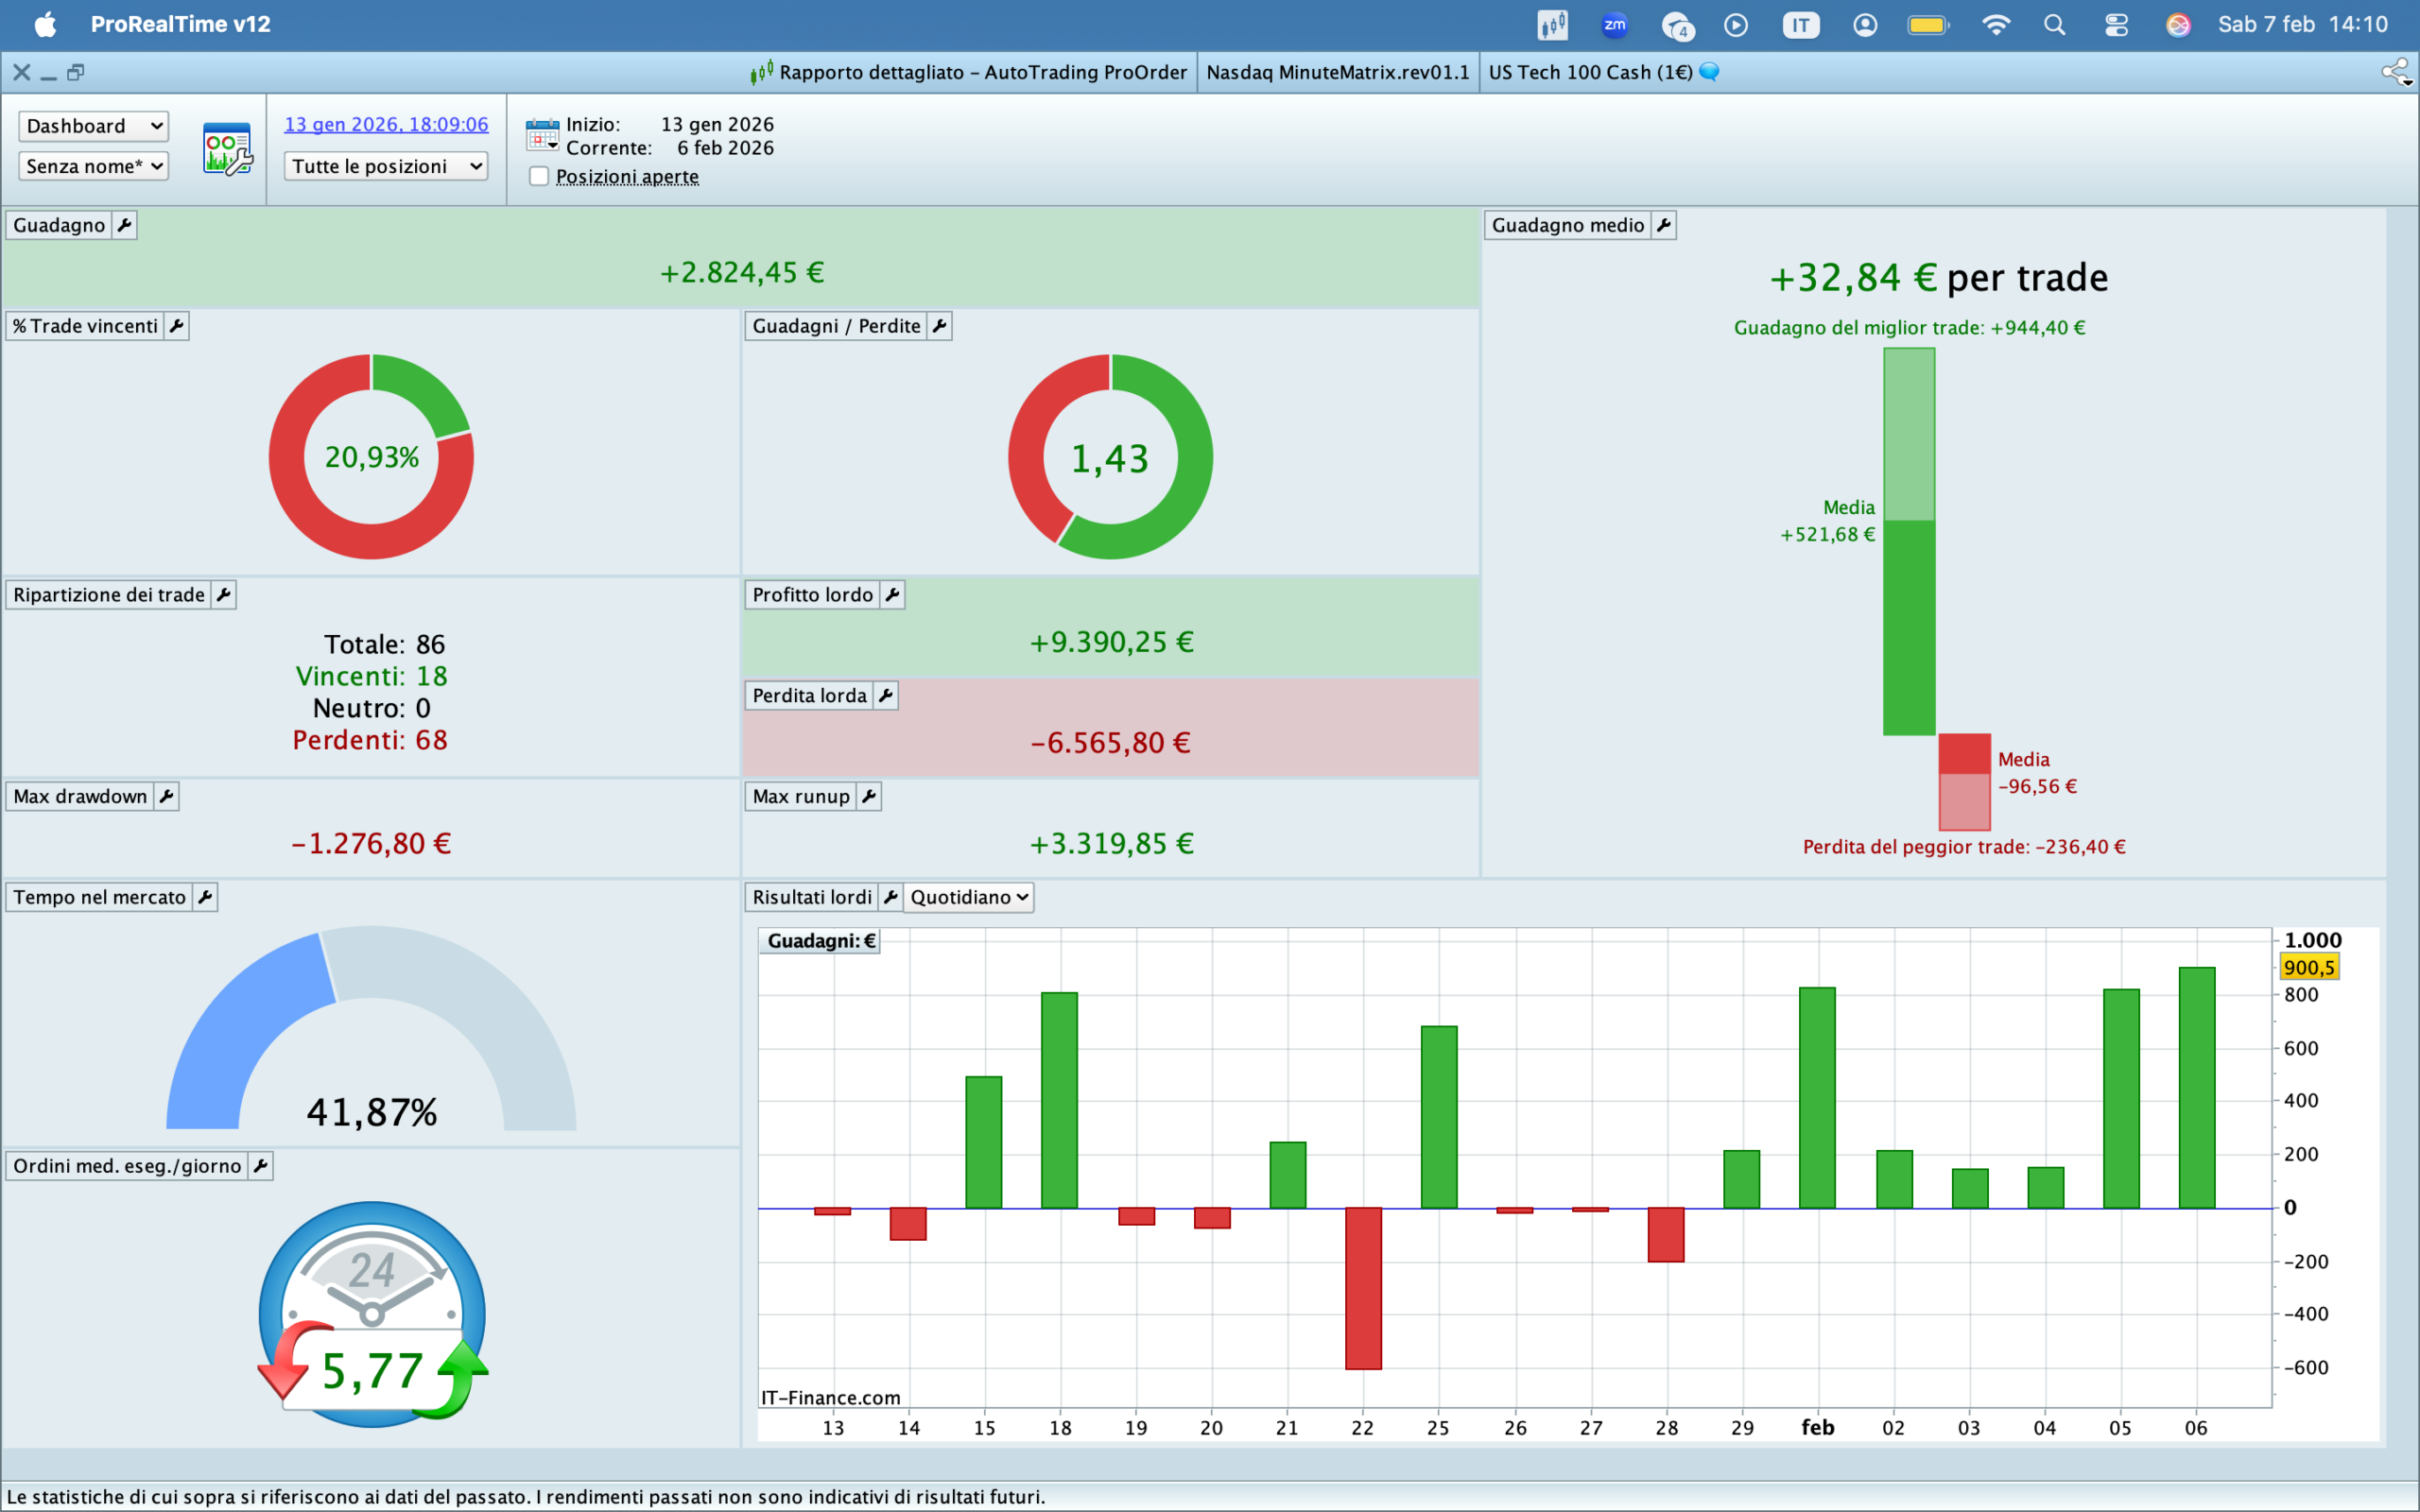Select Nasdaq MinuteMatrix.rev01.1 title tab
The width and height of the screenshot is (2420, 1512).
tap(1337, 72)
